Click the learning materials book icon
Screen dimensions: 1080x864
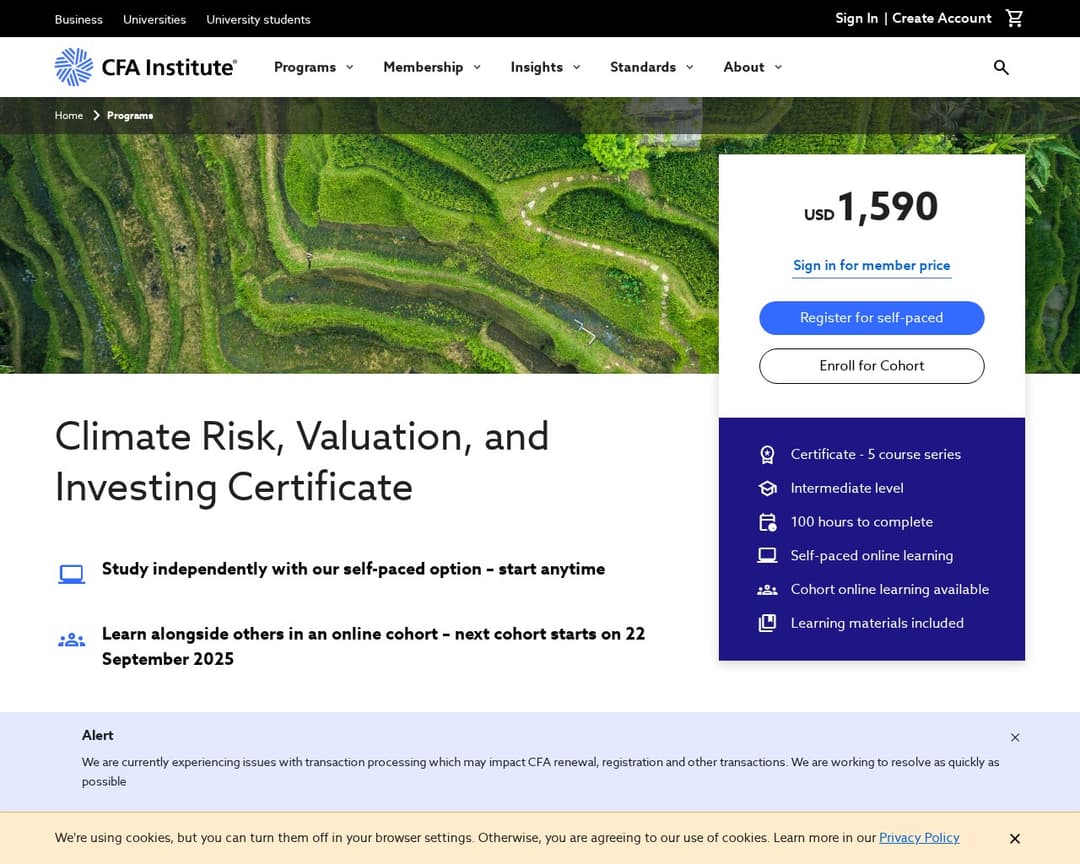coord(767,622)
